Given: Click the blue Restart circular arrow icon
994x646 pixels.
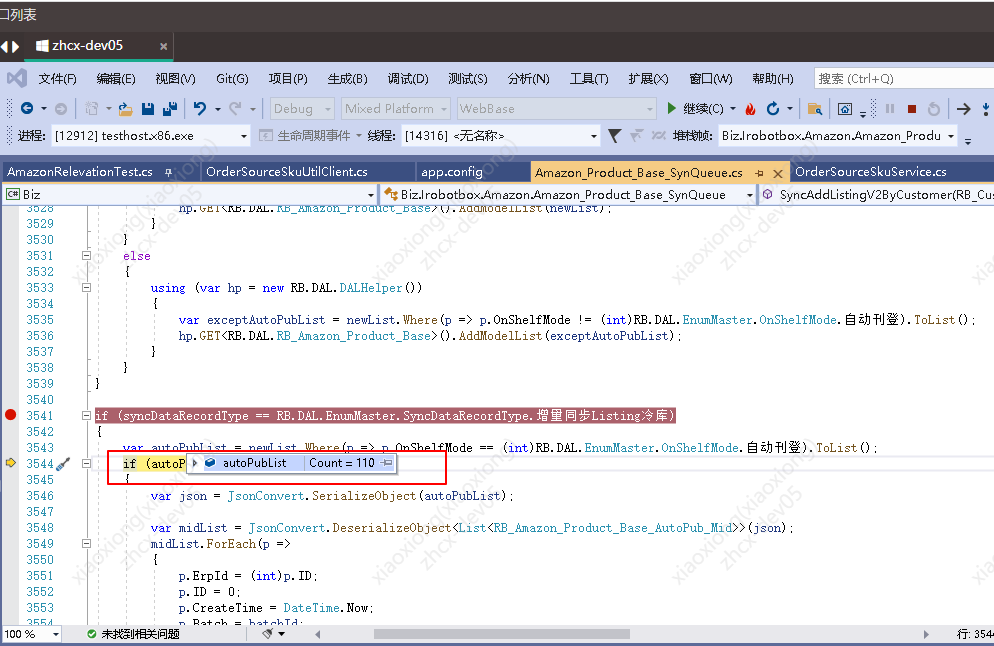Looking at the screenshot, I should pyautogui.click(x=773, y=109).
